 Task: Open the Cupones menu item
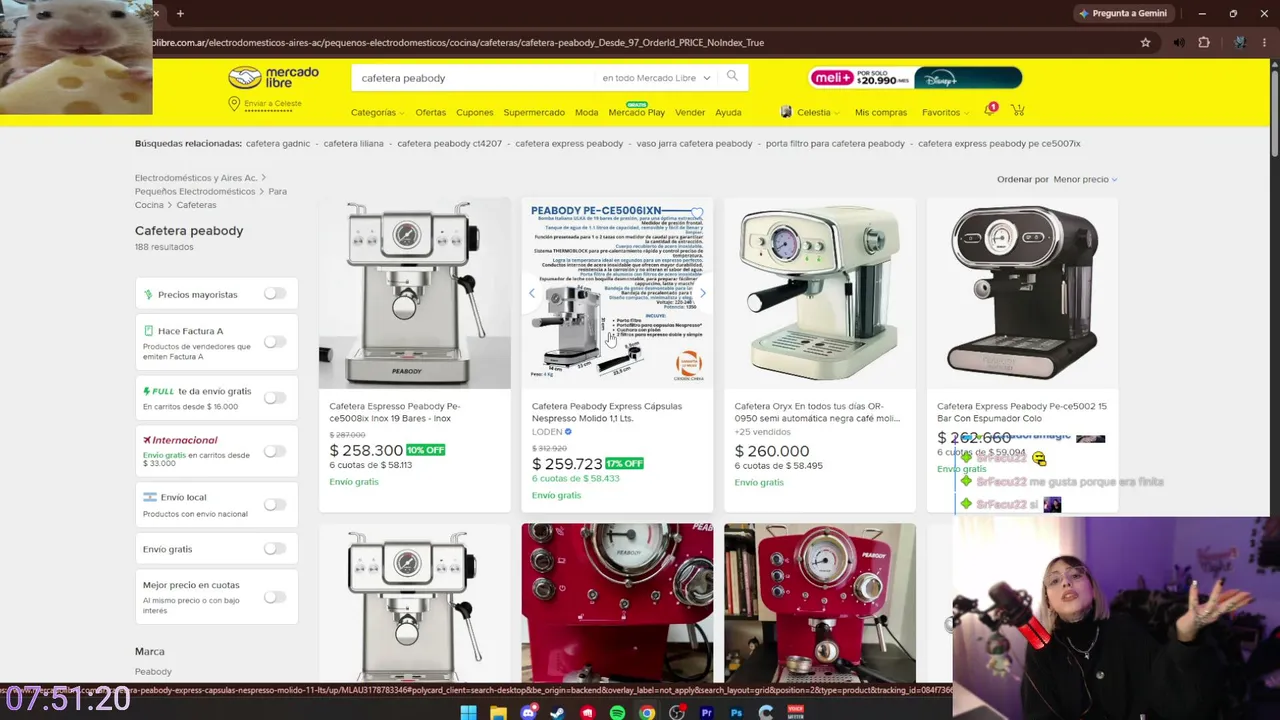[475, 112]
